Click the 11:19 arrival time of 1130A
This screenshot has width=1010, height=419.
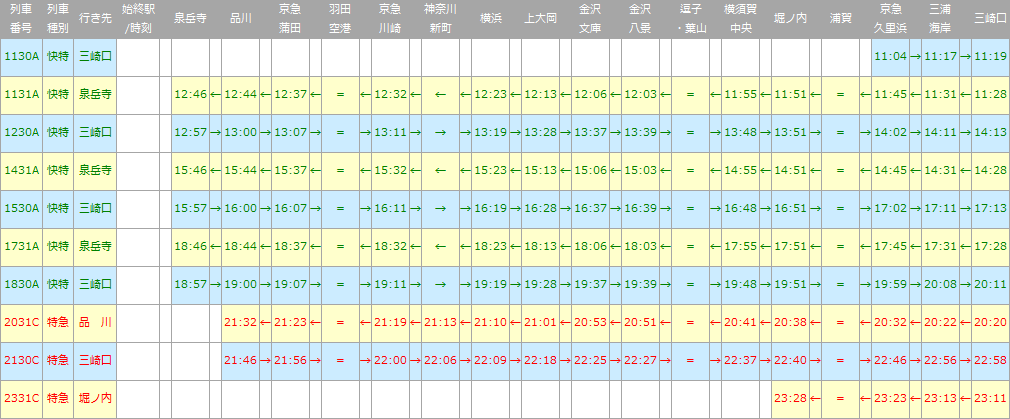tap(991, 56)
